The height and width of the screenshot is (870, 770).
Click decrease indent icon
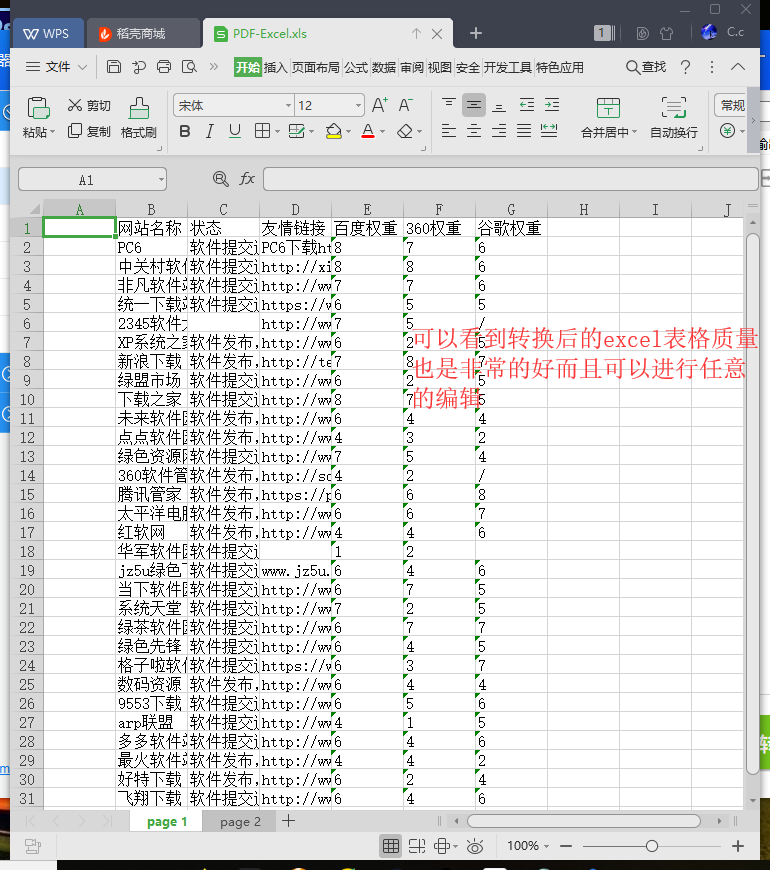coord(526,104)
